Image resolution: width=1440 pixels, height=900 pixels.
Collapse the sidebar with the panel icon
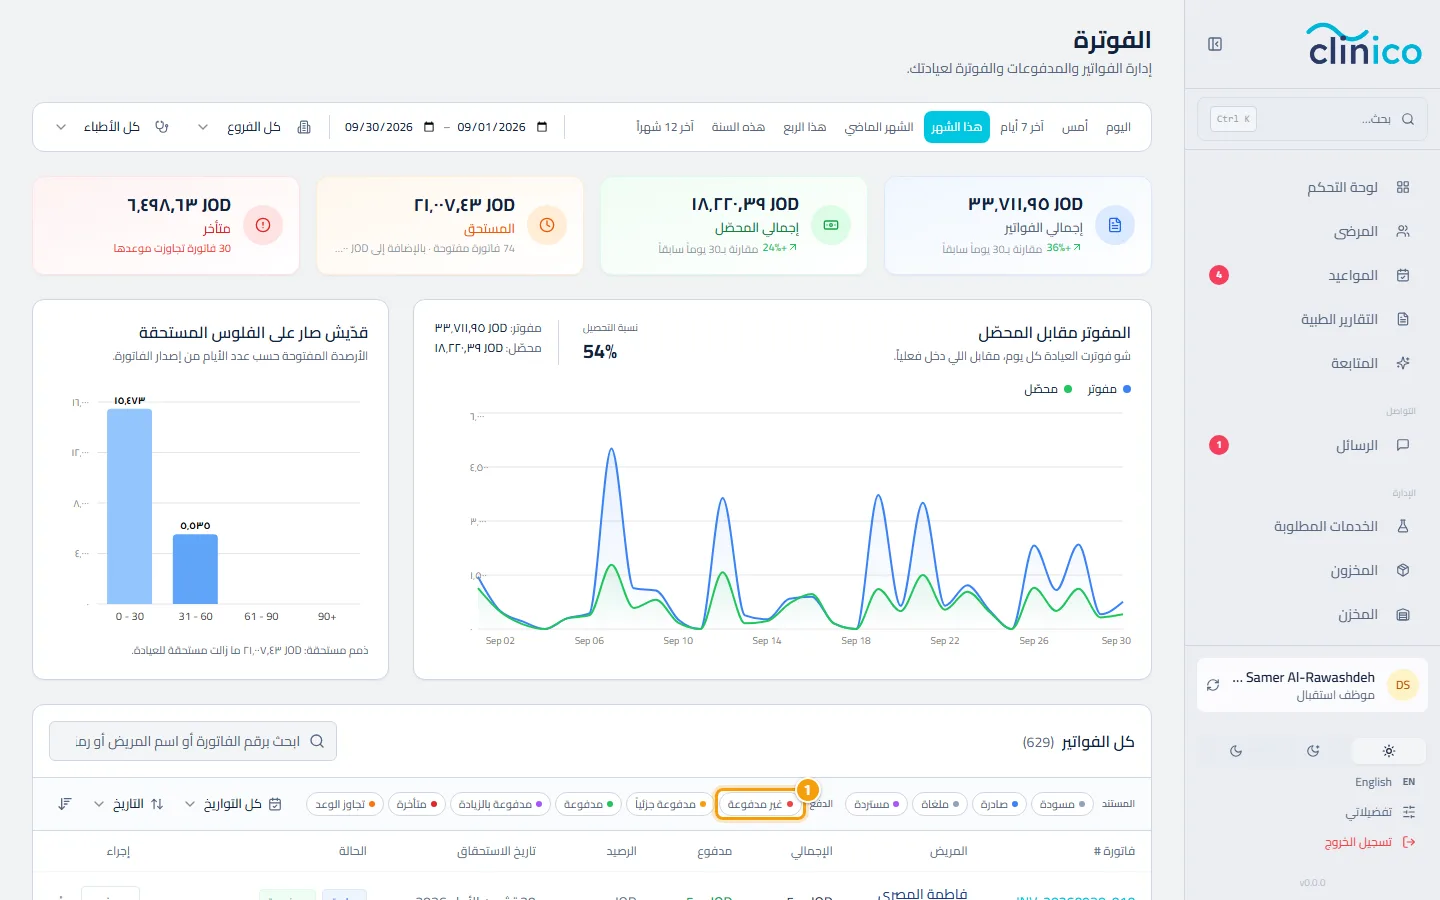click(x=1215, y=44)
